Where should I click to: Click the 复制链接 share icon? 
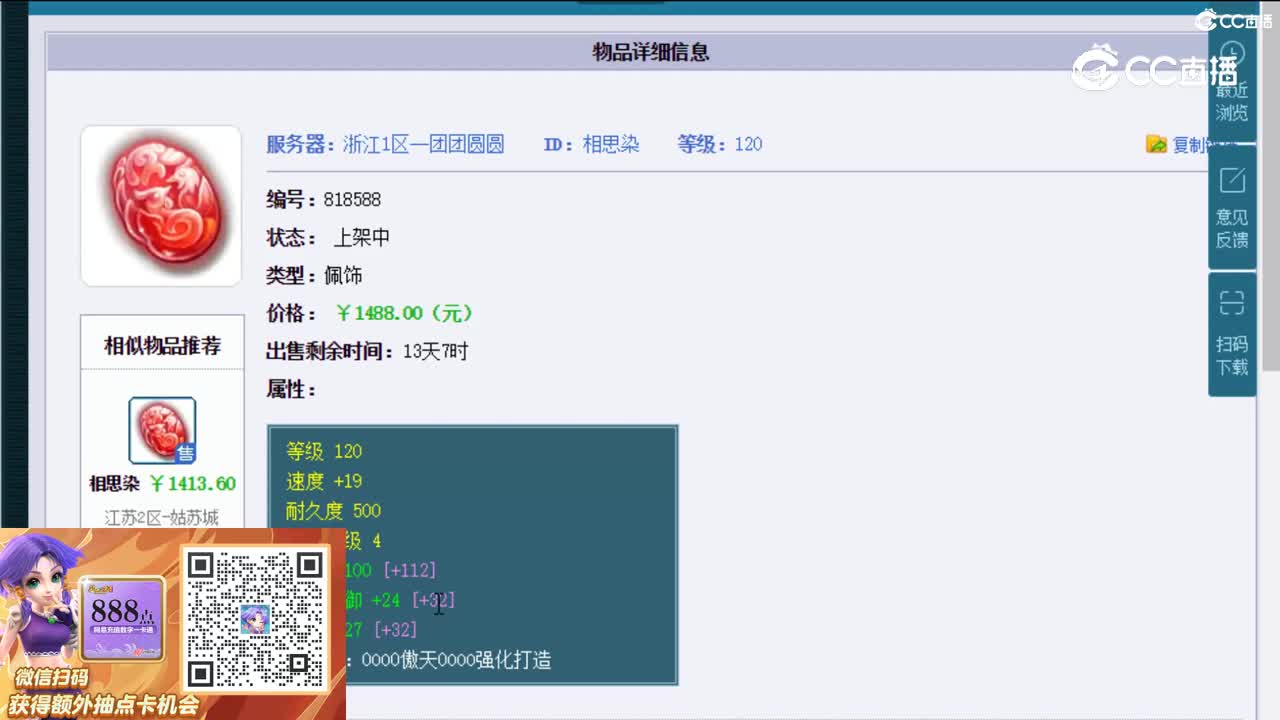pyautogui.click(x=1155, y=144)
